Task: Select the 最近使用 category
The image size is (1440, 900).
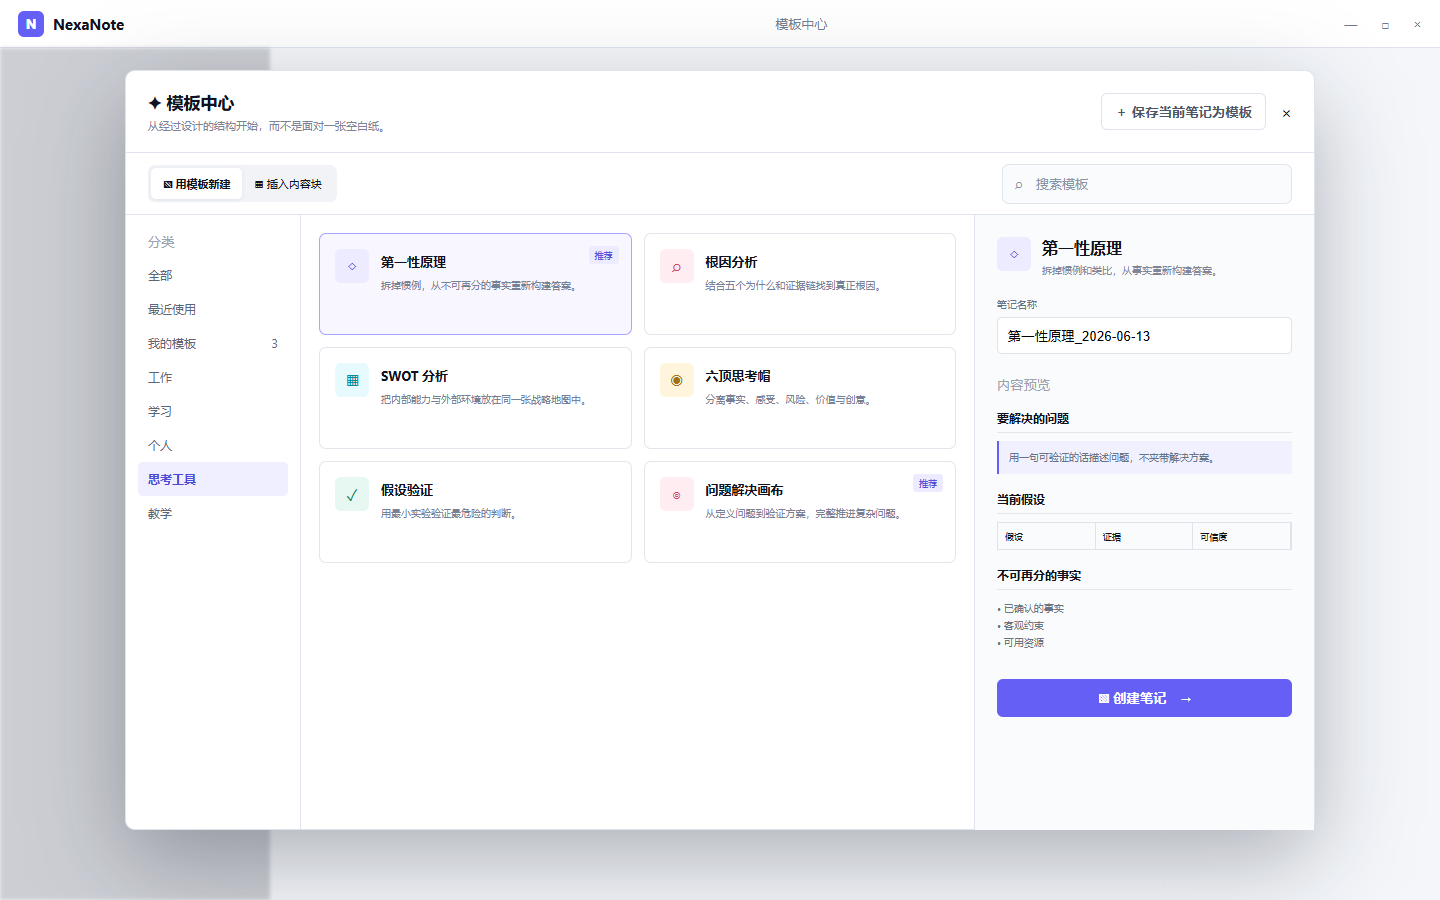Action: pos(213,309)
